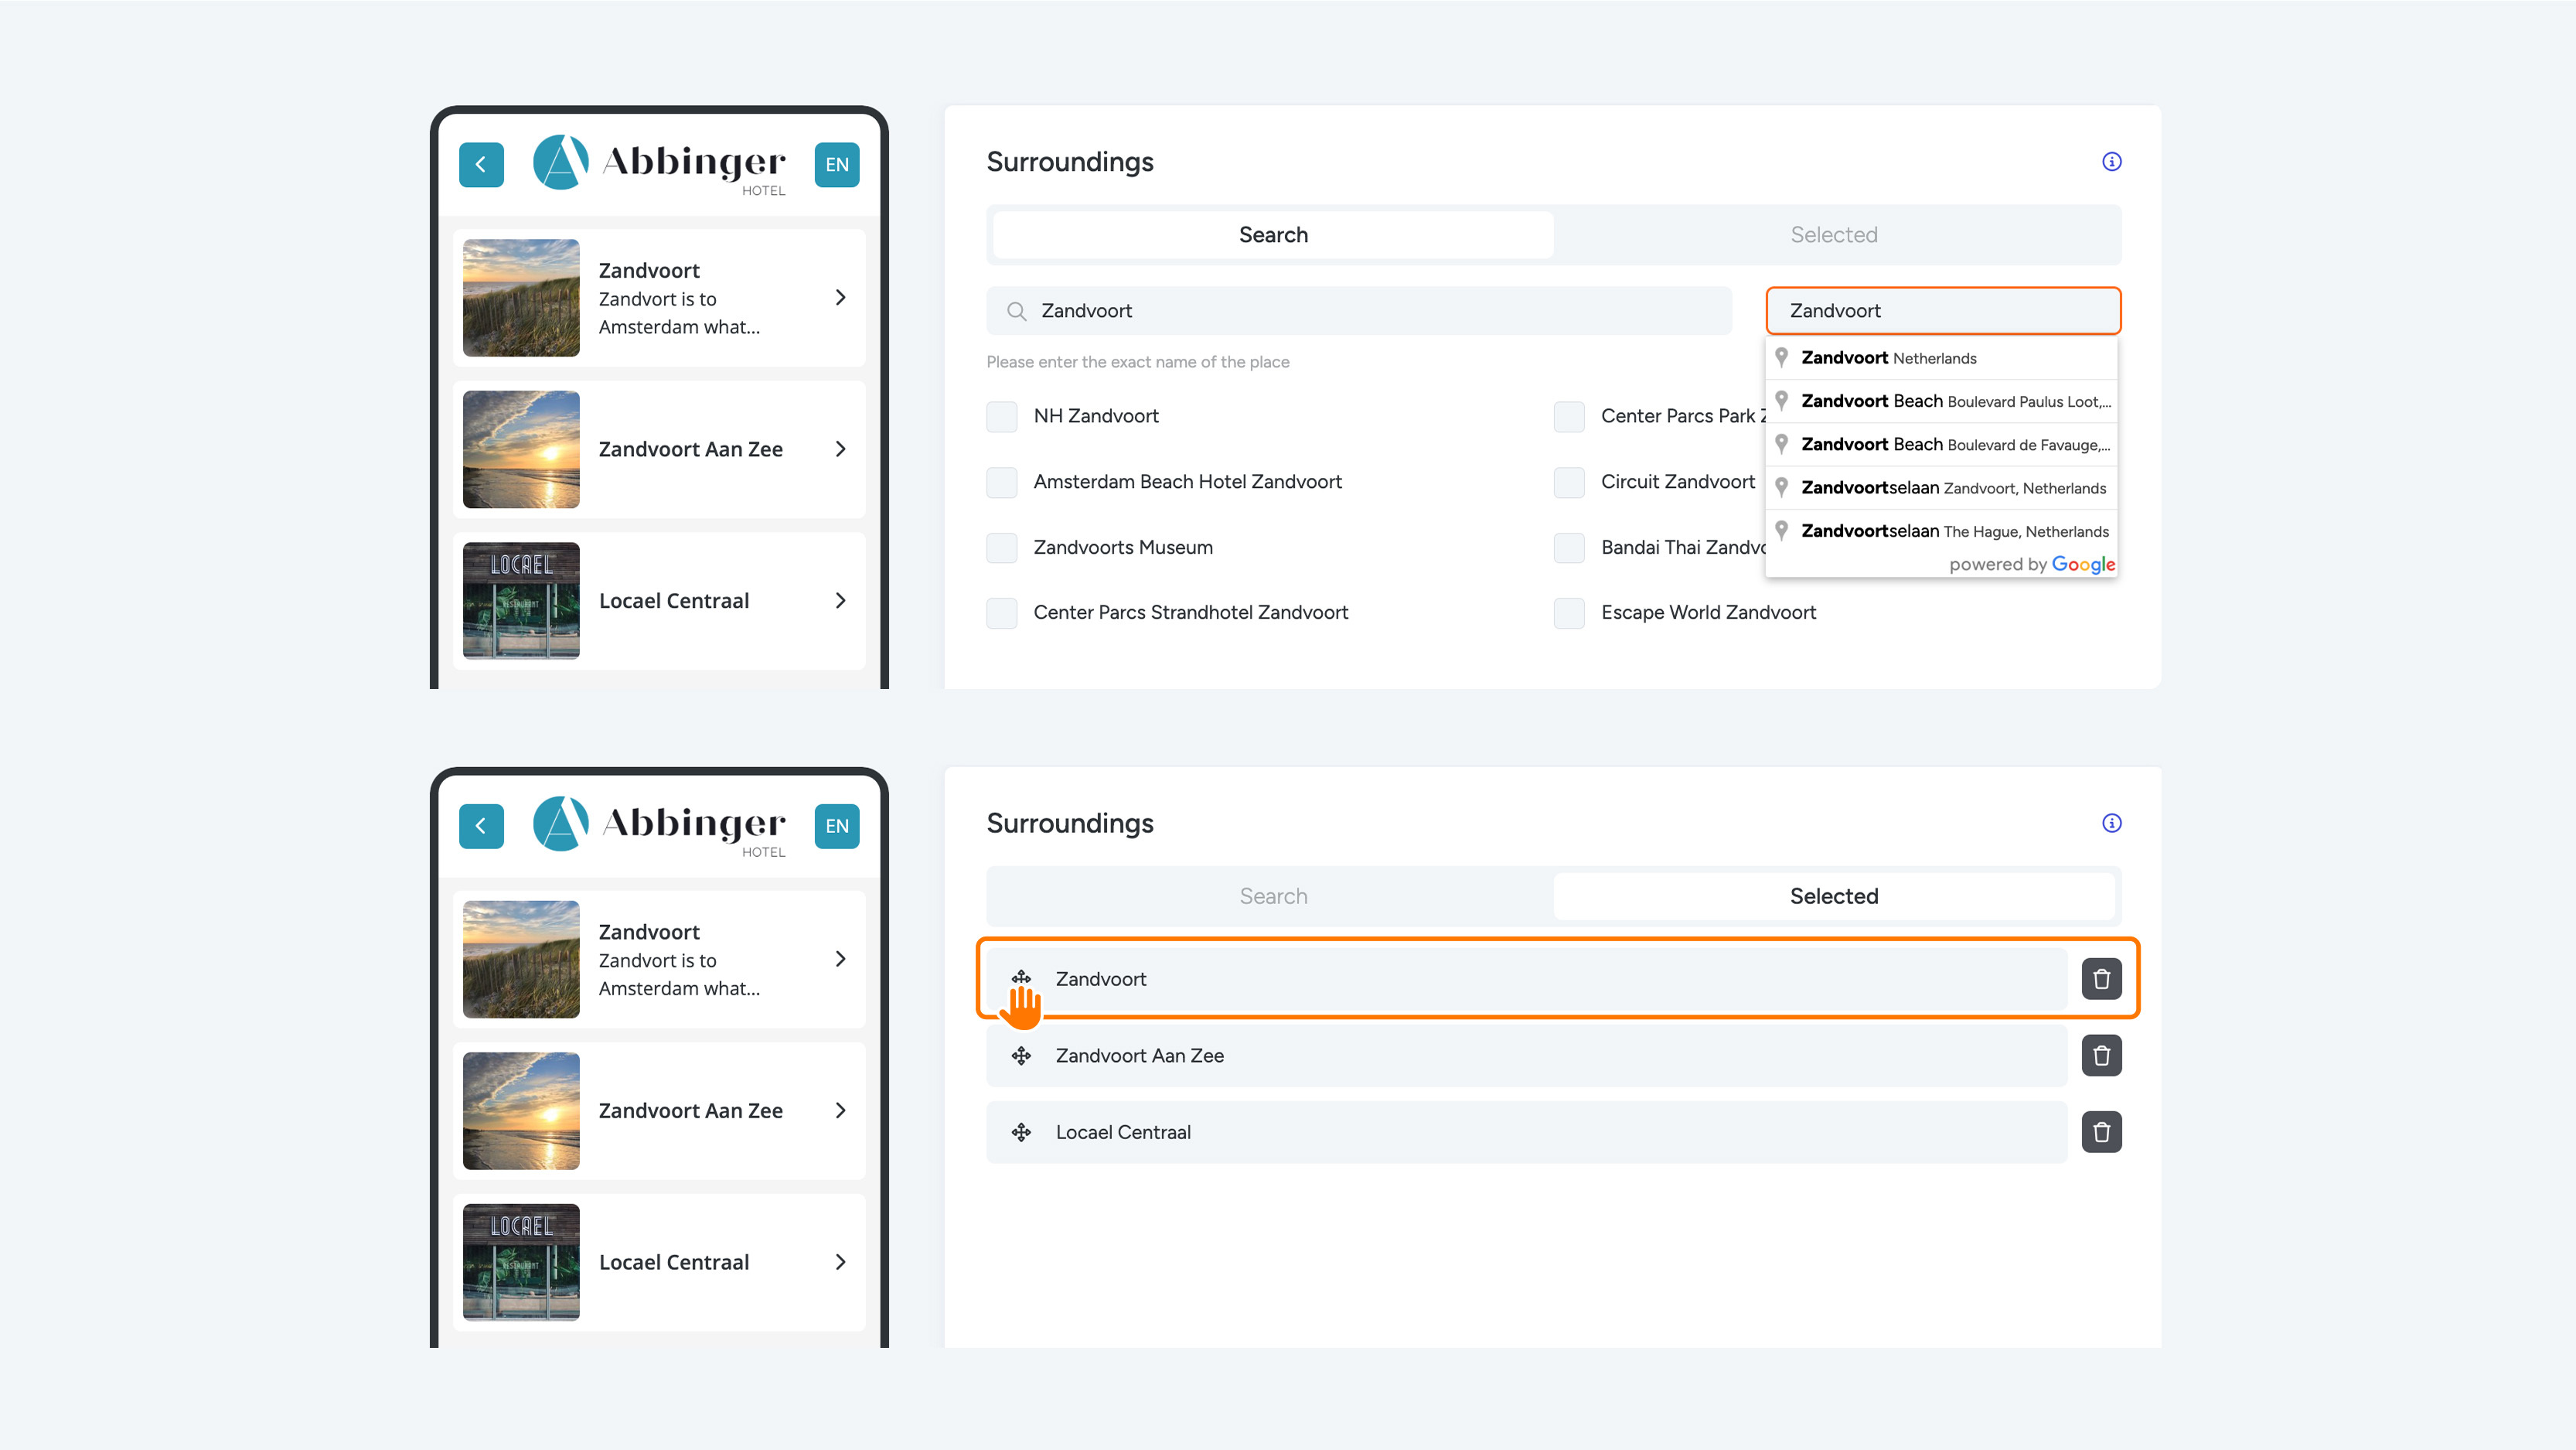This screenshot has height=1450, width=2576.
Task: Select Zandvoort Beach Boulevard Paulus Loot suggestion
Action: (x=1941, y=401)
